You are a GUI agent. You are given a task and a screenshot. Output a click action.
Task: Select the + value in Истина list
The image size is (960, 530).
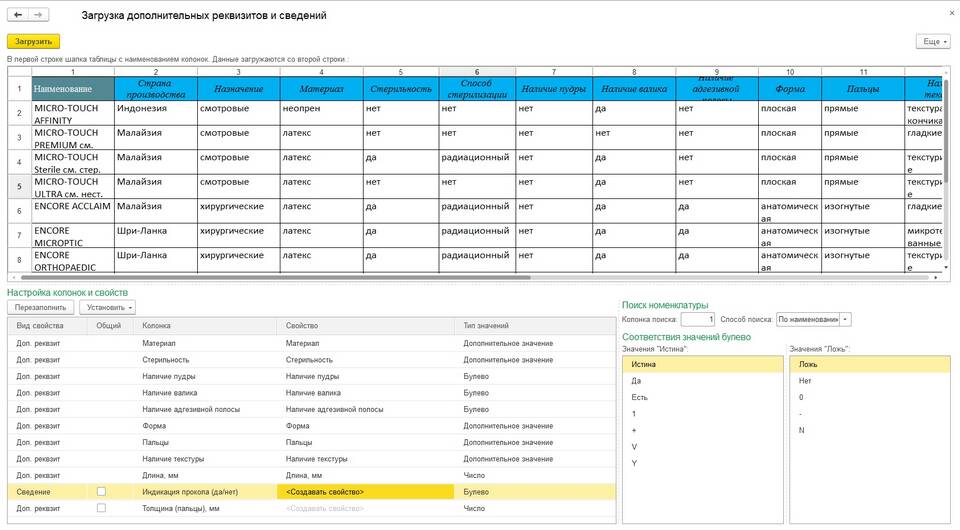coord(703,430)
